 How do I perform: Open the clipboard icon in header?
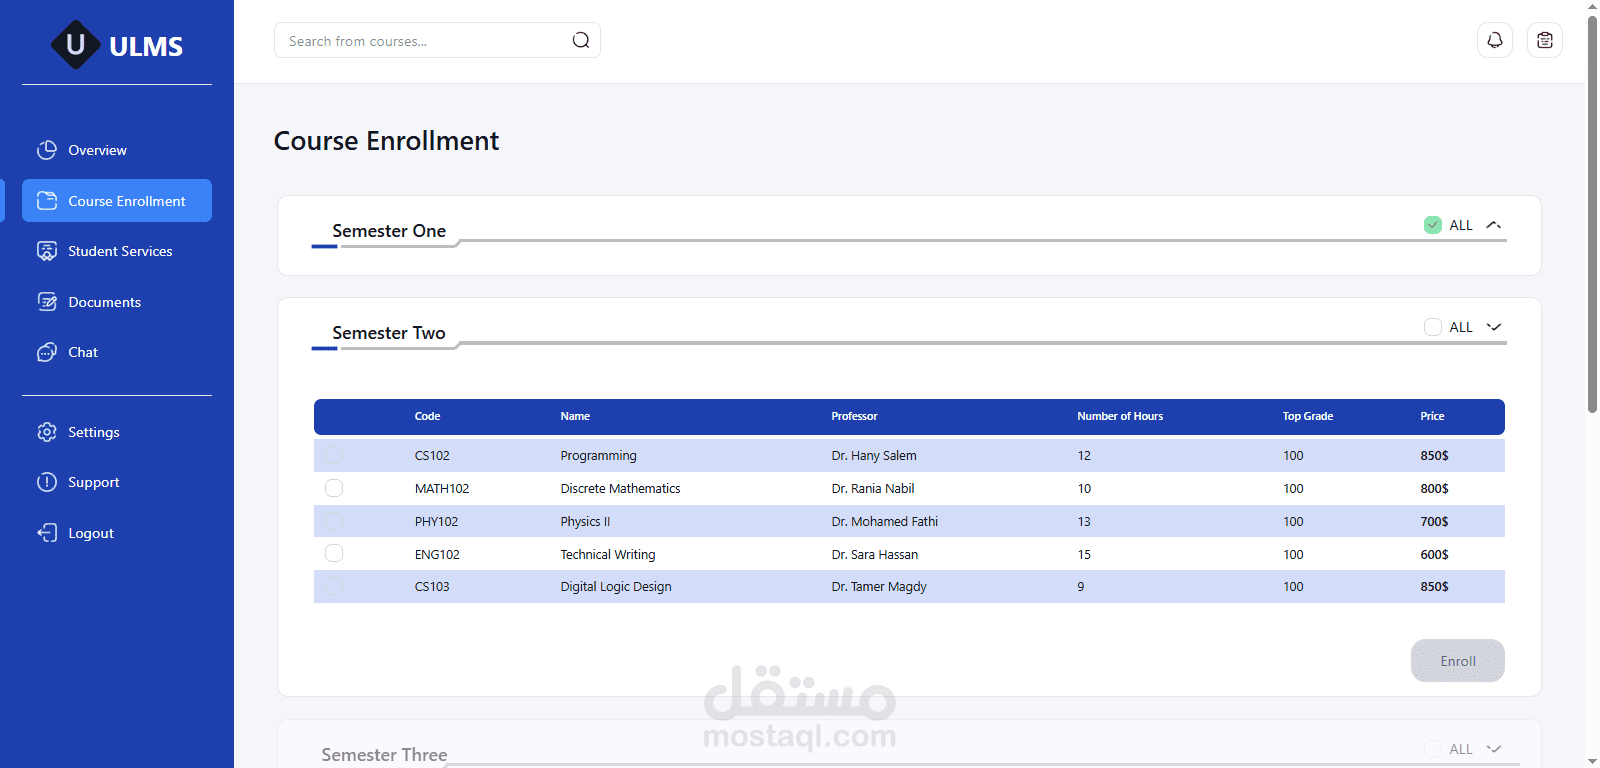[x=1545, y=40]
